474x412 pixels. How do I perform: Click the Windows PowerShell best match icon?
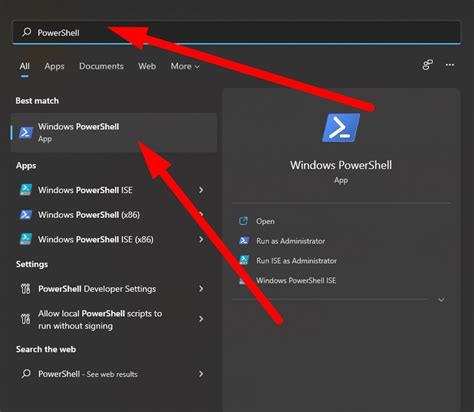(x=26, y=132)
